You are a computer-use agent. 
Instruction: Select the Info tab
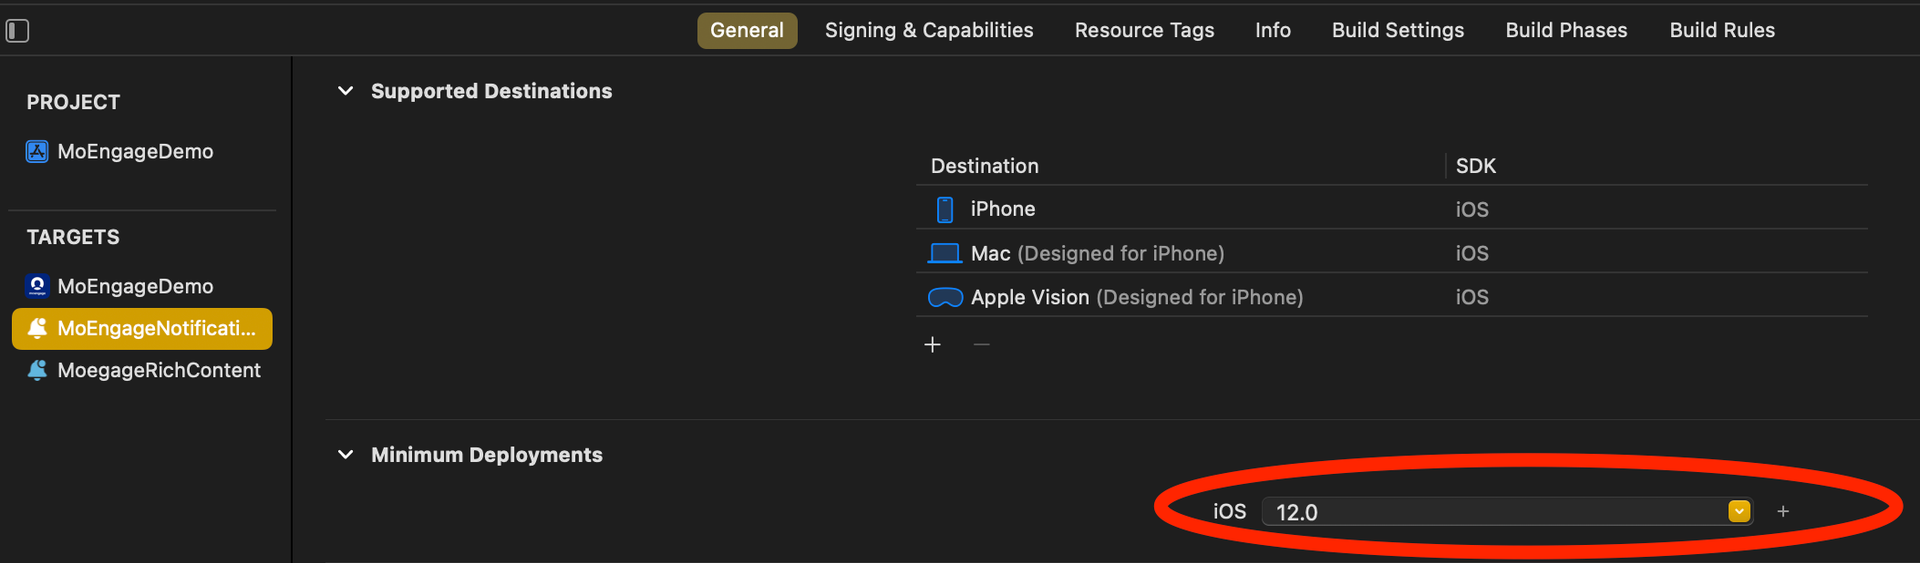click(1272, 31)
